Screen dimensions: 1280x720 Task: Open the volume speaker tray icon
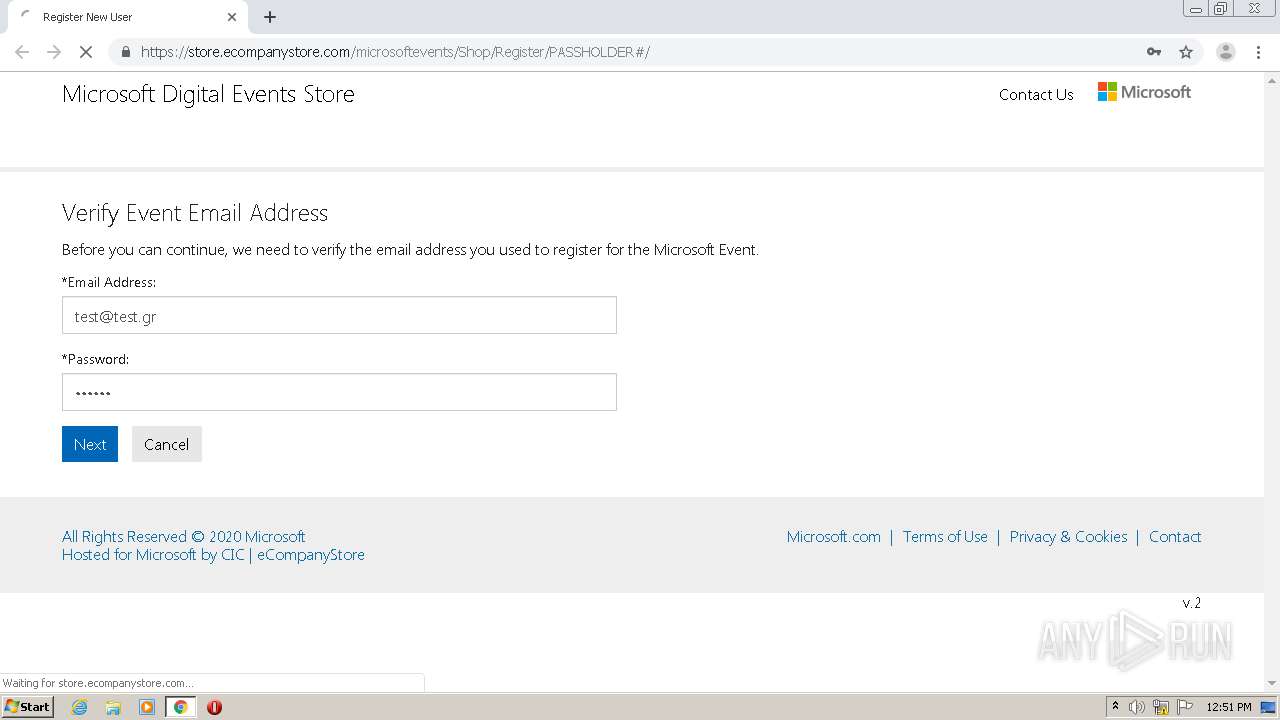tap(1137, 707)
